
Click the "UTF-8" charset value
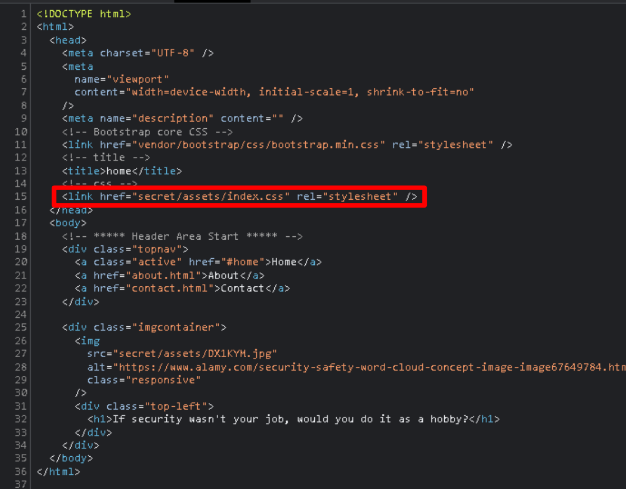(173, 53)
